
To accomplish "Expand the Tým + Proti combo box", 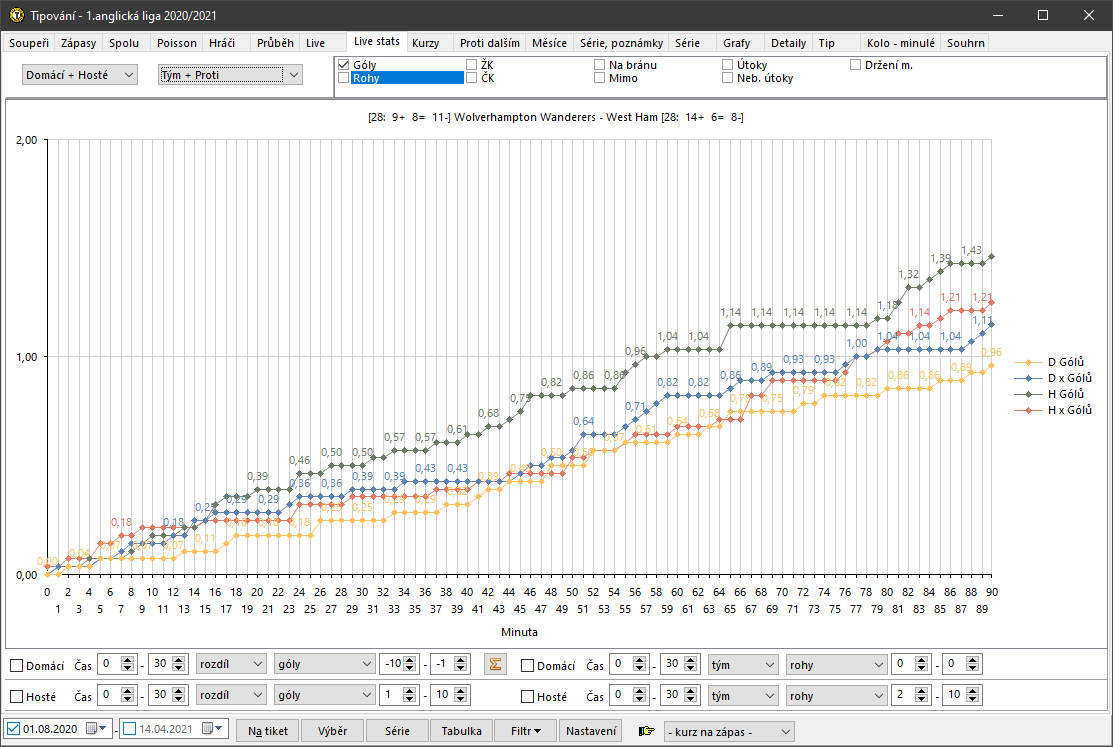I will [x=230, y=75].
